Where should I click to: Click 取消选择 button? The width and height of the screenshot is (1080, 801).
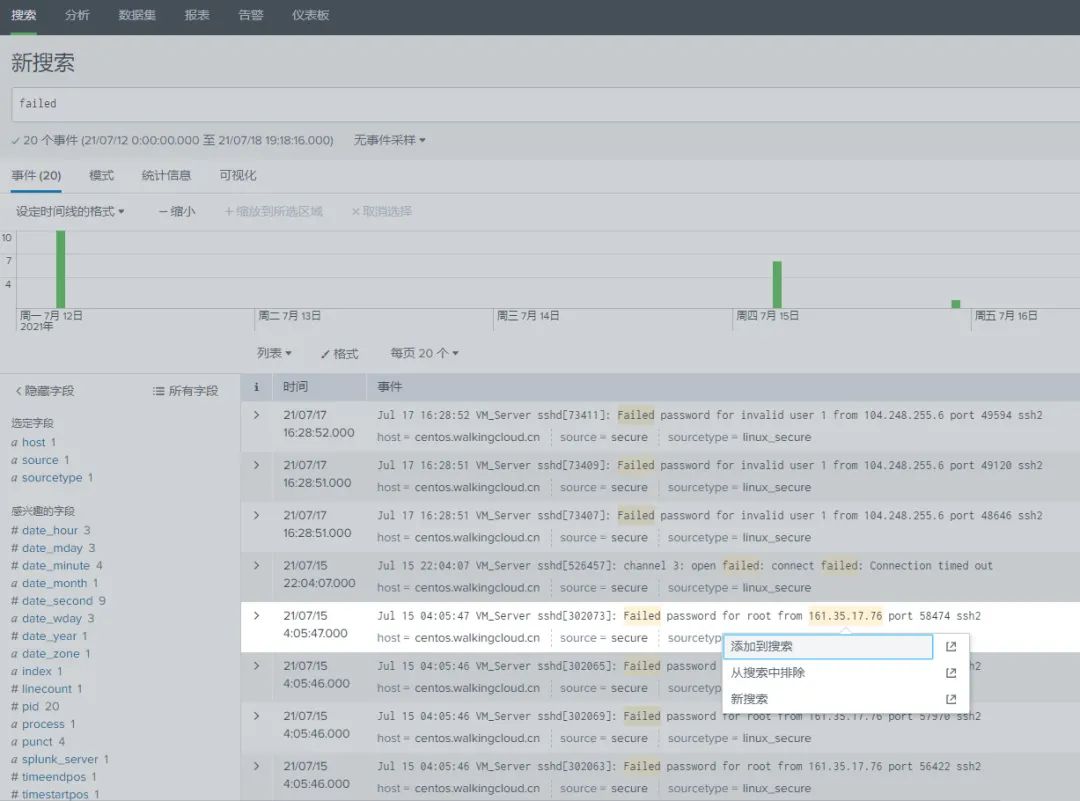pyautogui.click(x=382, y=211)
